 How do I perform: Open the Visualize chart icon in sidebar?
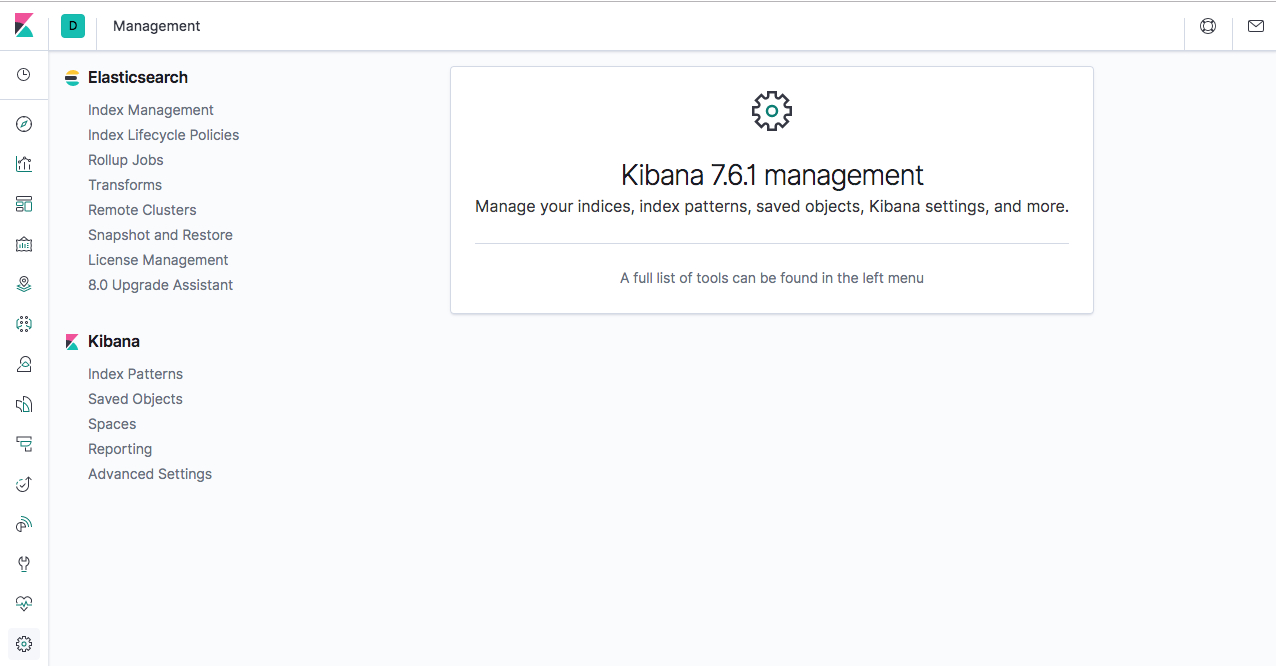24,164
